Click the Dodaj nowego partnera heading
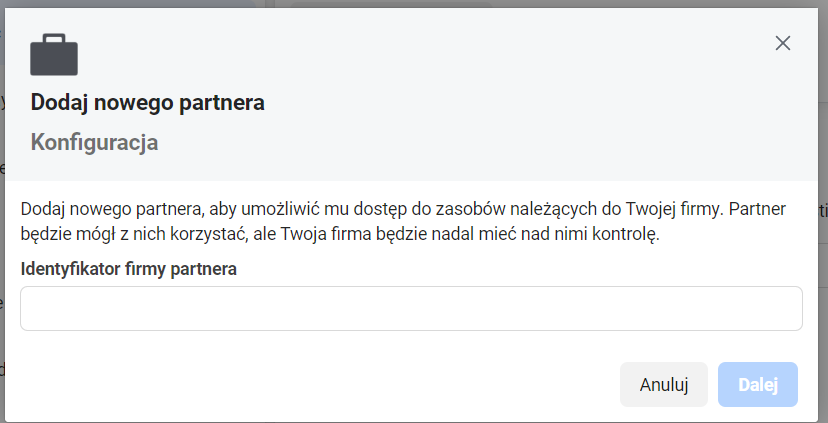Image resolution: width=828 pixels, height=423 pixels. [147, 102]
